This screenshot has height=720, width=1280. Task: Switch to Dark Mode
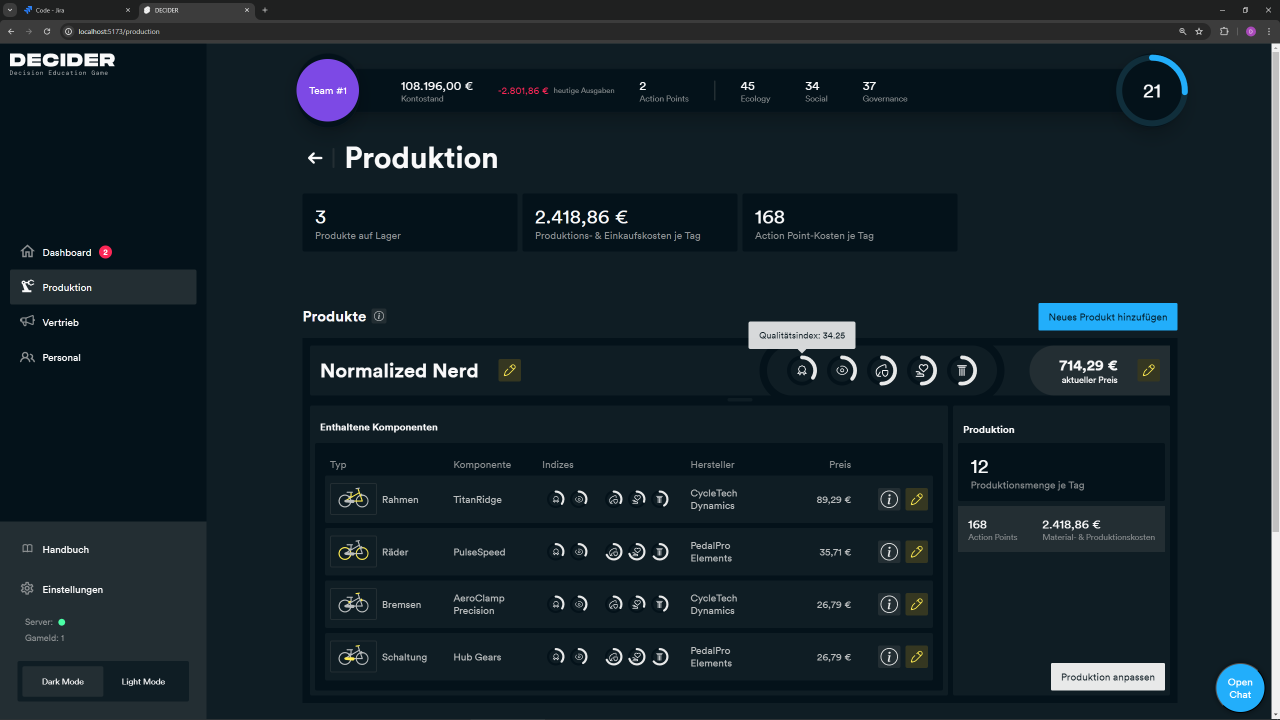63,681
